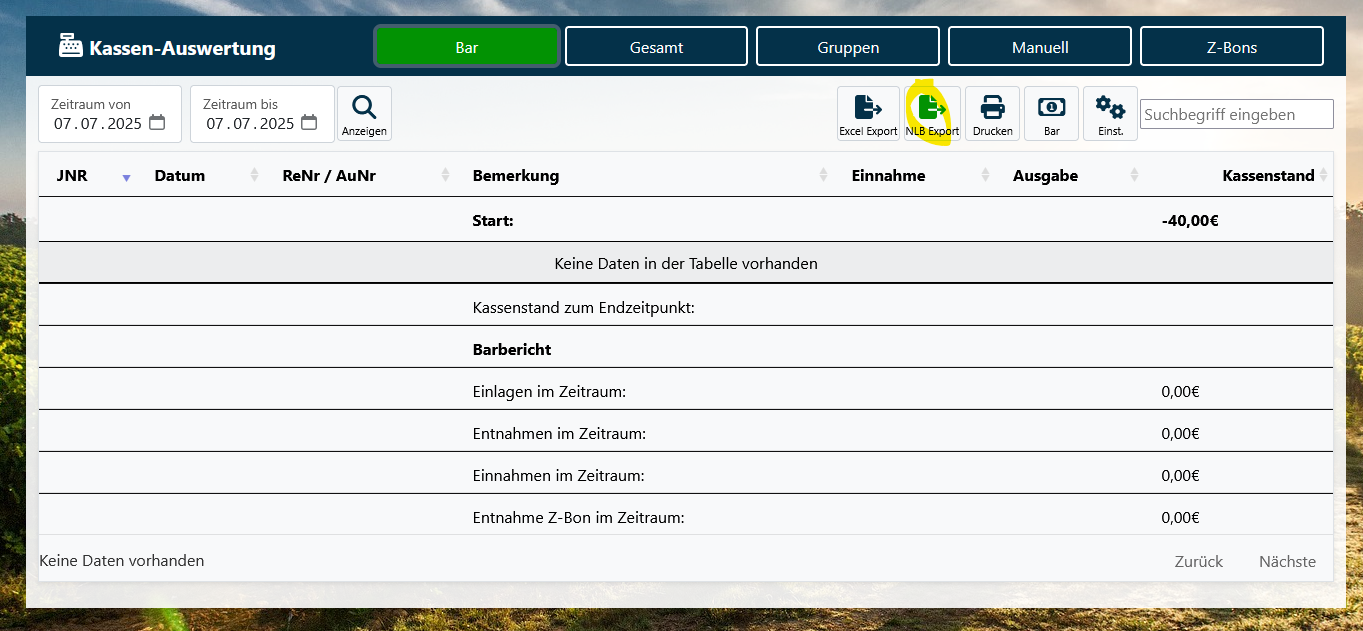Switch to the Gruppen tab

click(847, 47)
